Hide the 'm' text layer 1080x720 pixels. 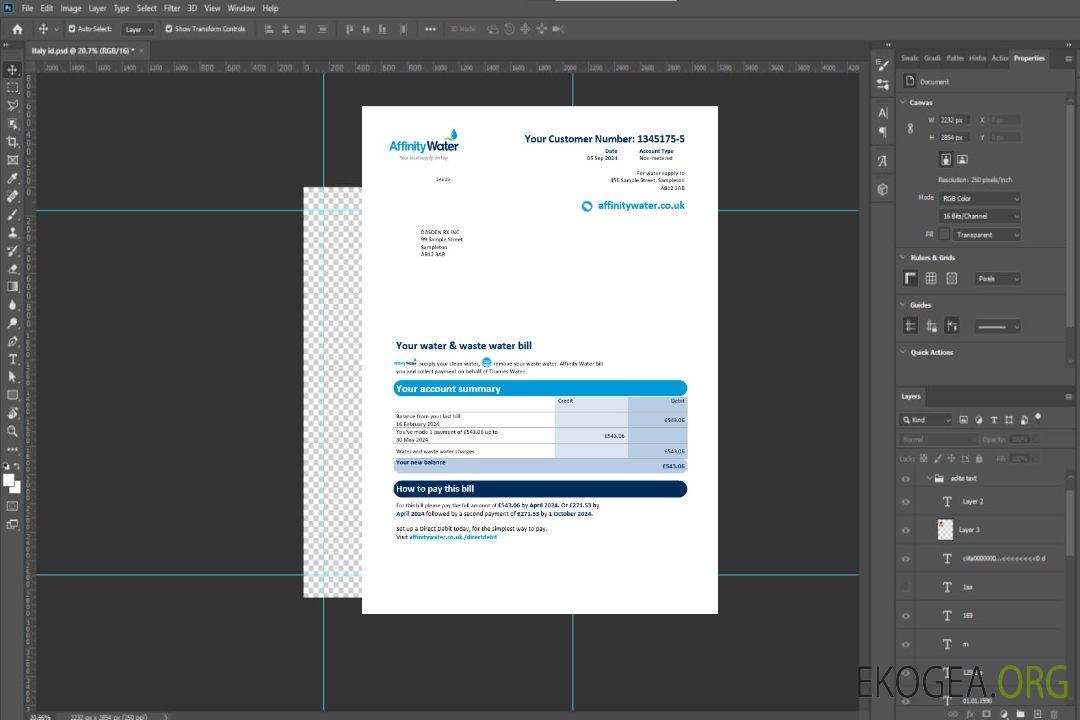[906, 645]
